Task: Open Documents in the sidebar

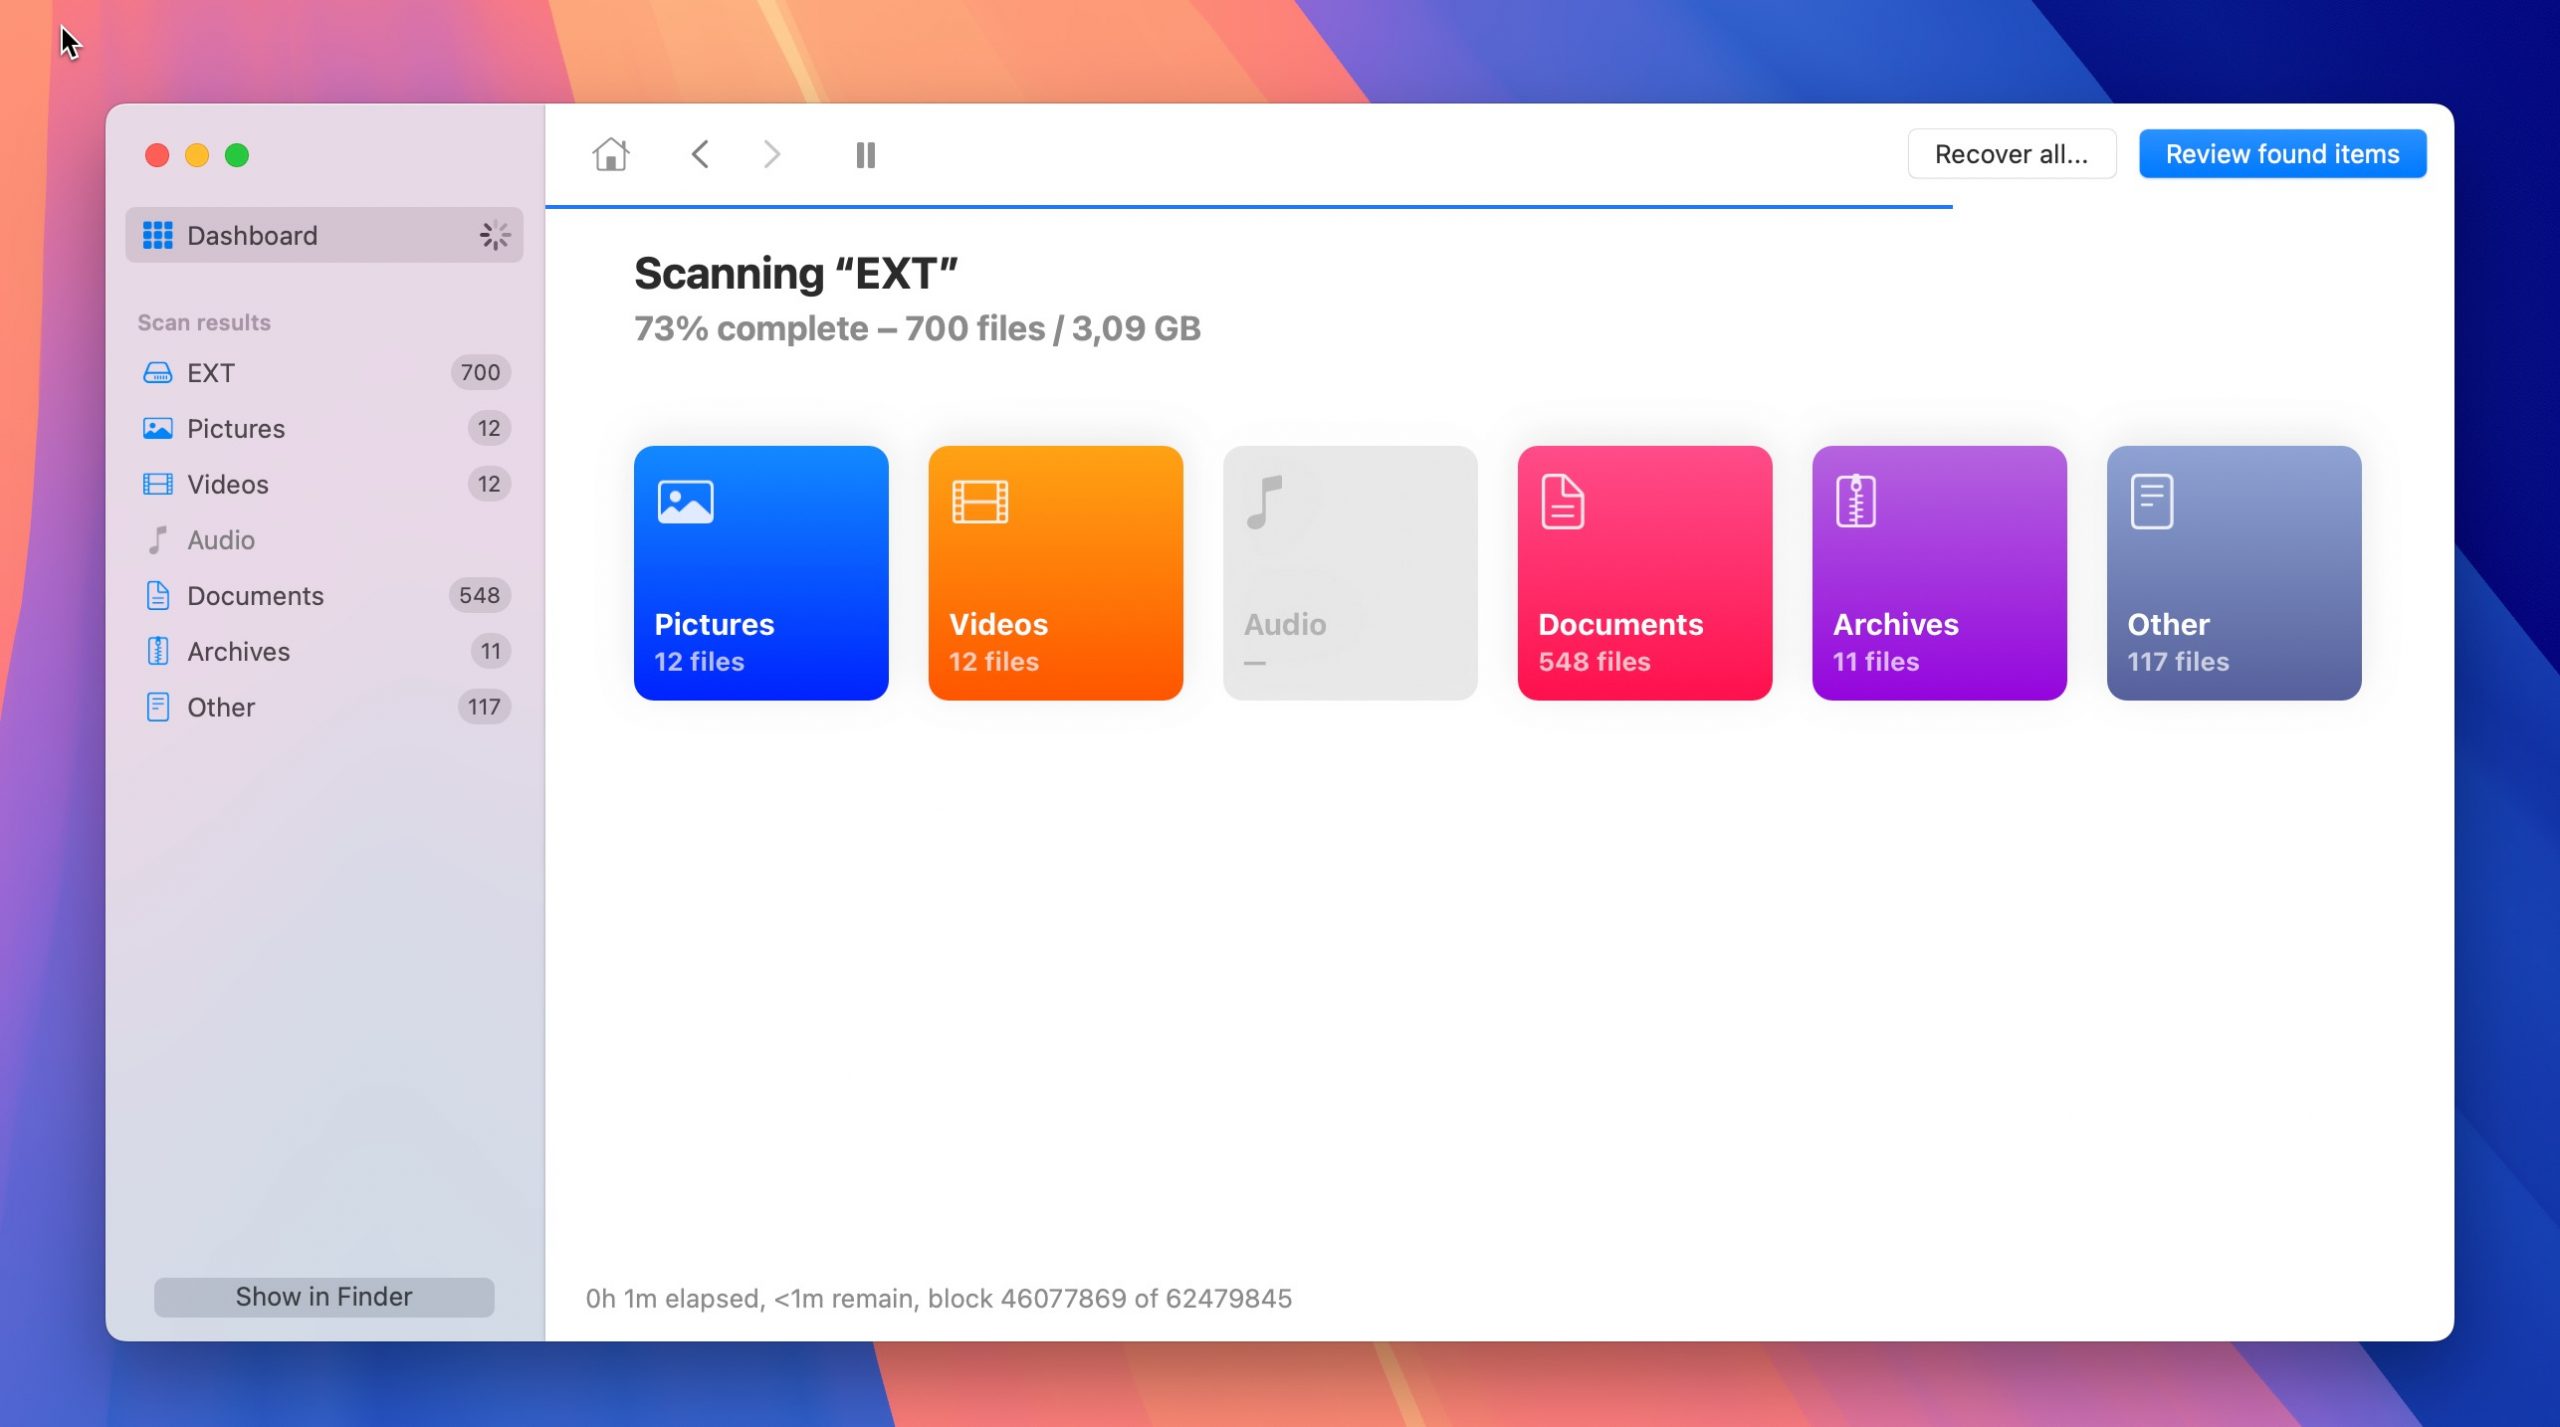Action: [324, 595]
